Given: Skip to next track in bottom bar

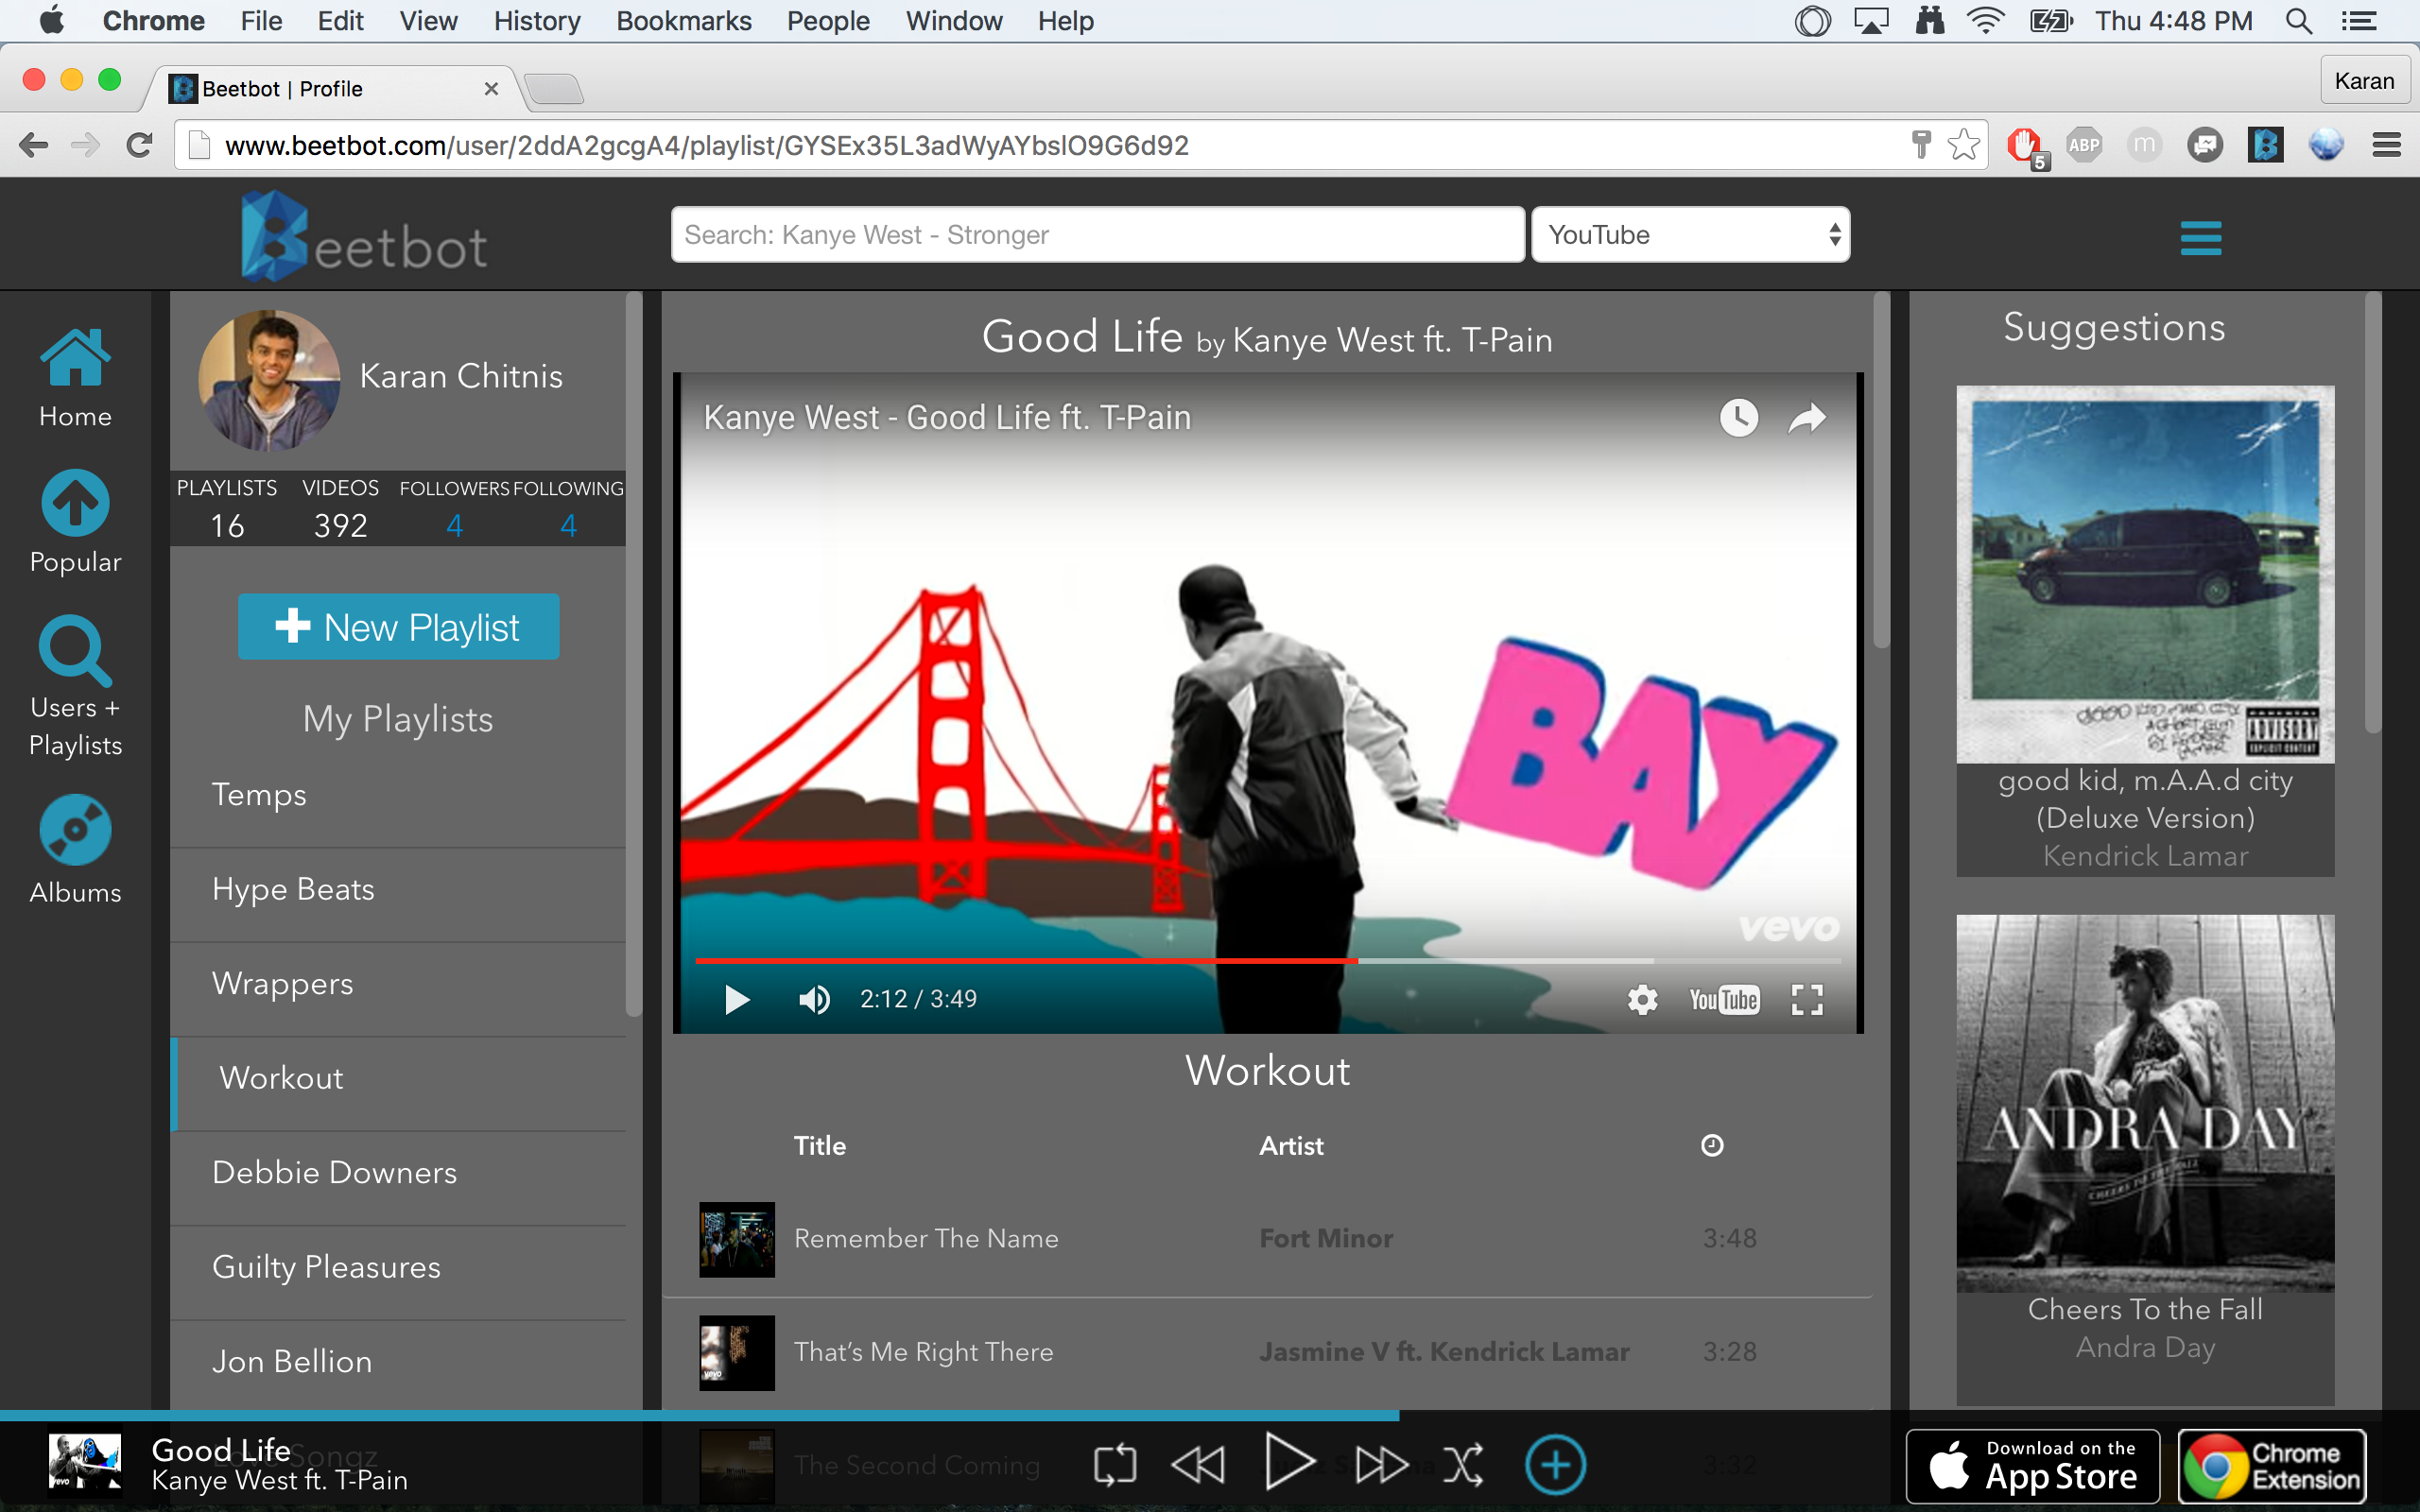Looking at the screenshot, I should point(1381,1465).
